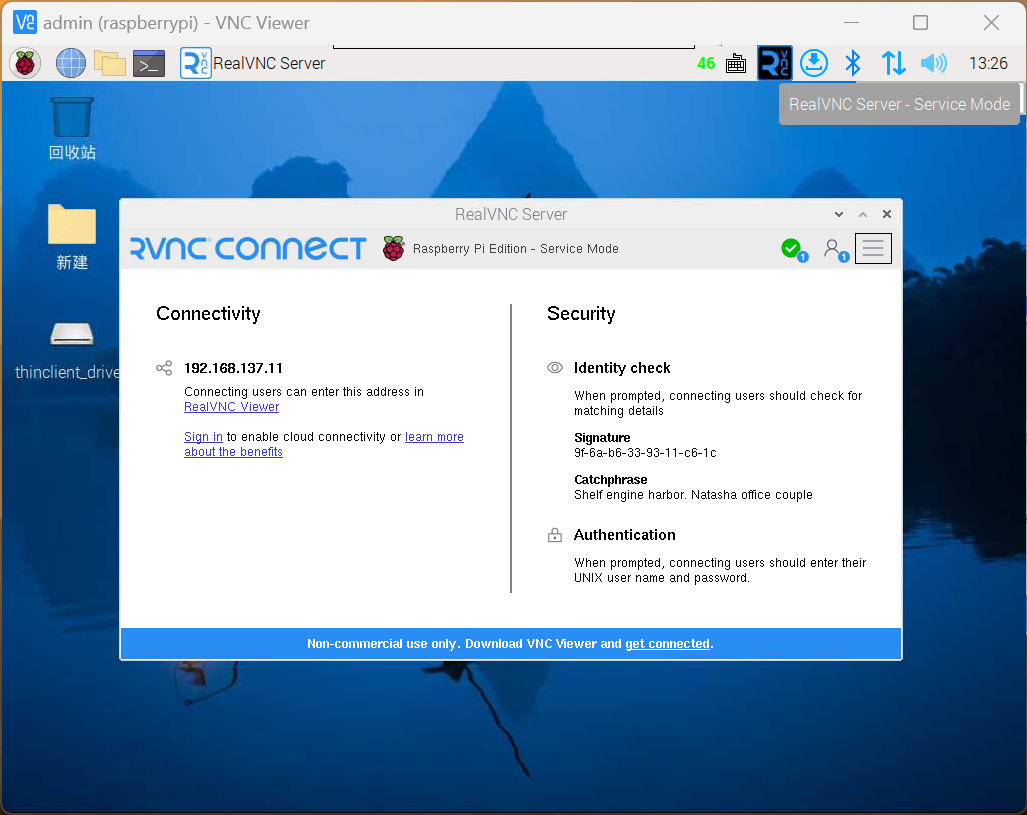Image resolution: width=1027 pixels, height=815 pixels.
Task: Click the IP address 192.168.137.11
Action: 233,368
